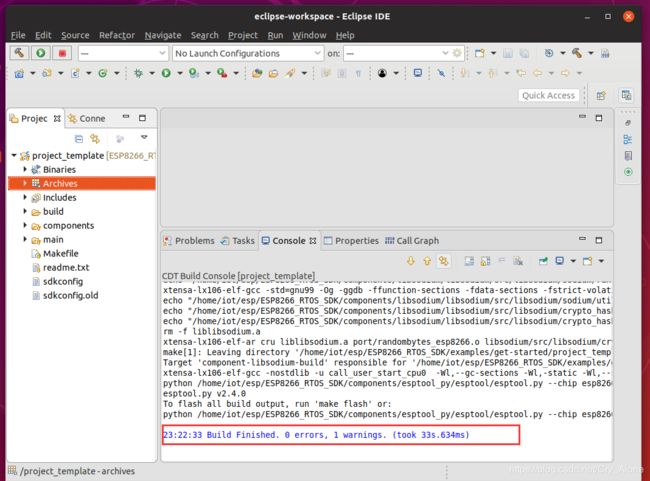Click the Quick Access search field
The image size is (650, 481).
(548, 95)
